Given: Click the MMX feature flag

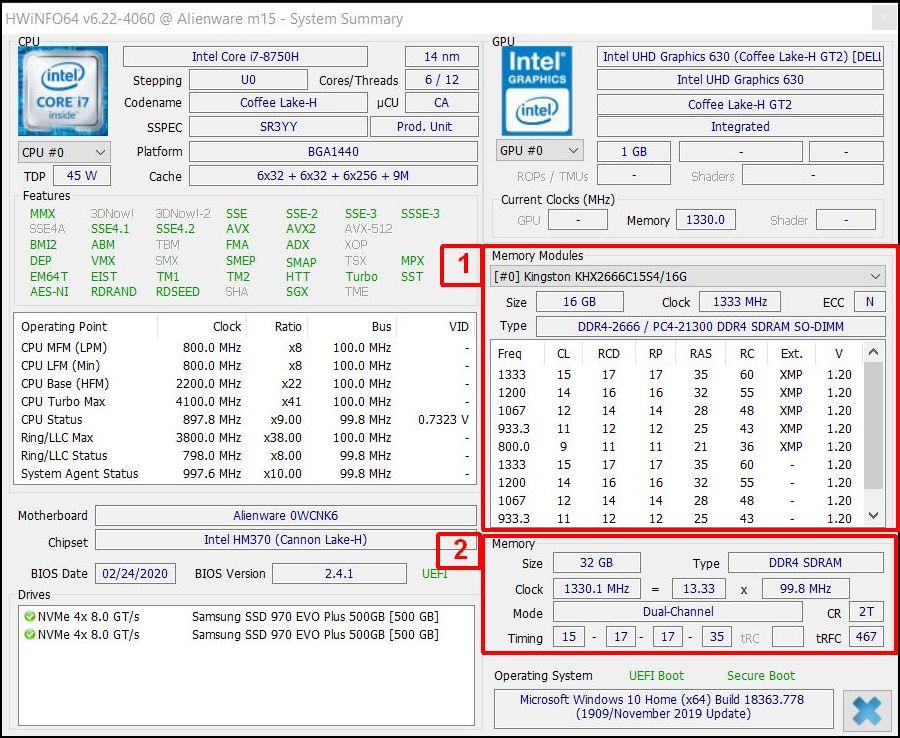Looking at the screenshot, I should pyautogui.click(x=42, y=214).
